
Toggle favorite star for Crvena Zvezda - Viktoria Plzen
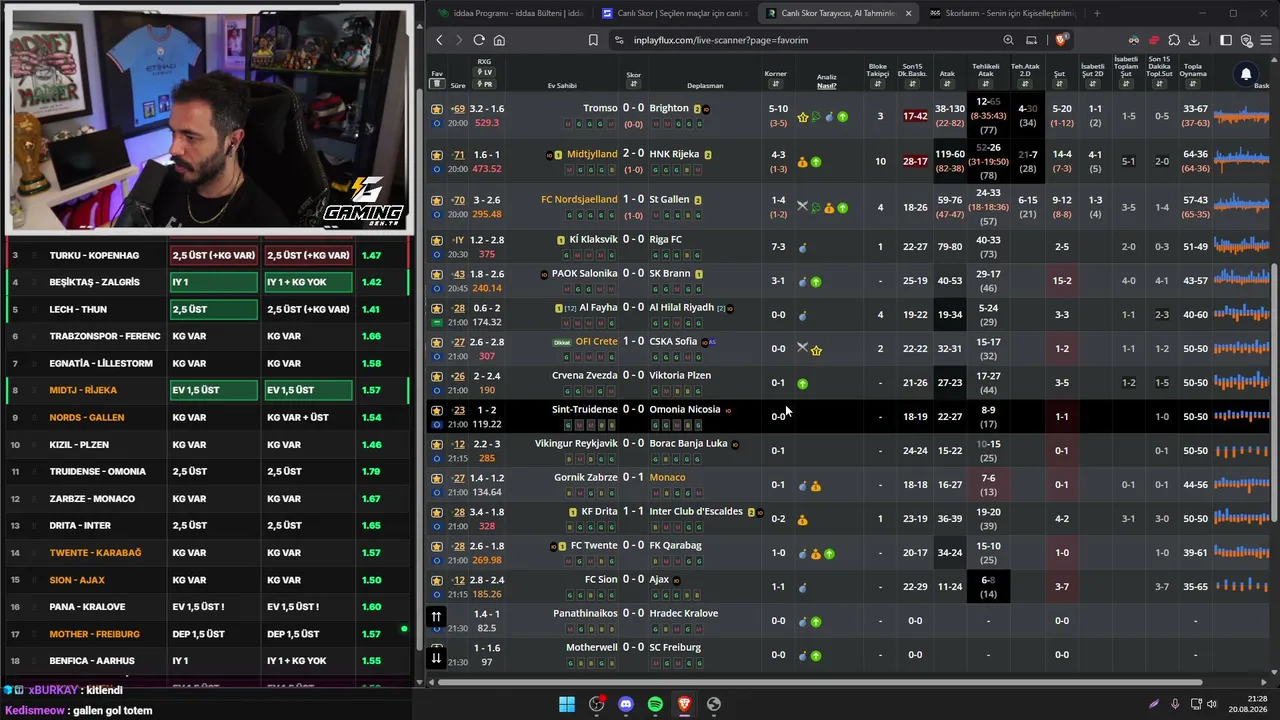[437, 376]
